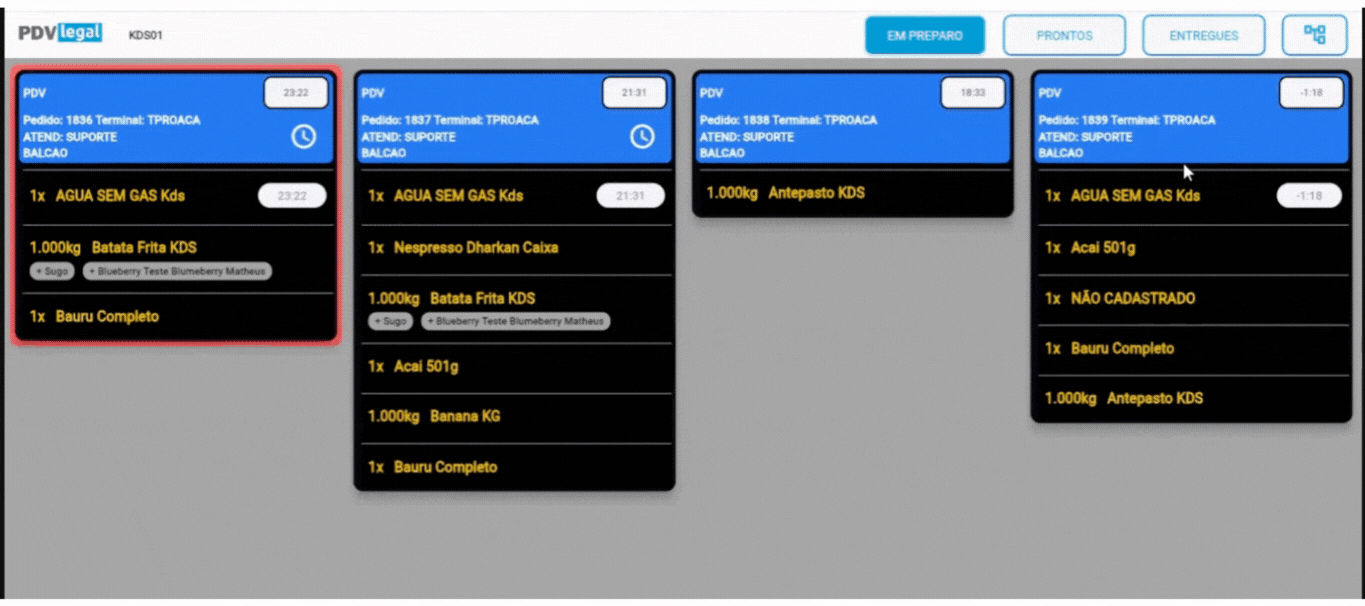Image resolution: width=1365 pixels, height=606 pixels.
Task: Click the PDV Legal logo
Action: 60,33
